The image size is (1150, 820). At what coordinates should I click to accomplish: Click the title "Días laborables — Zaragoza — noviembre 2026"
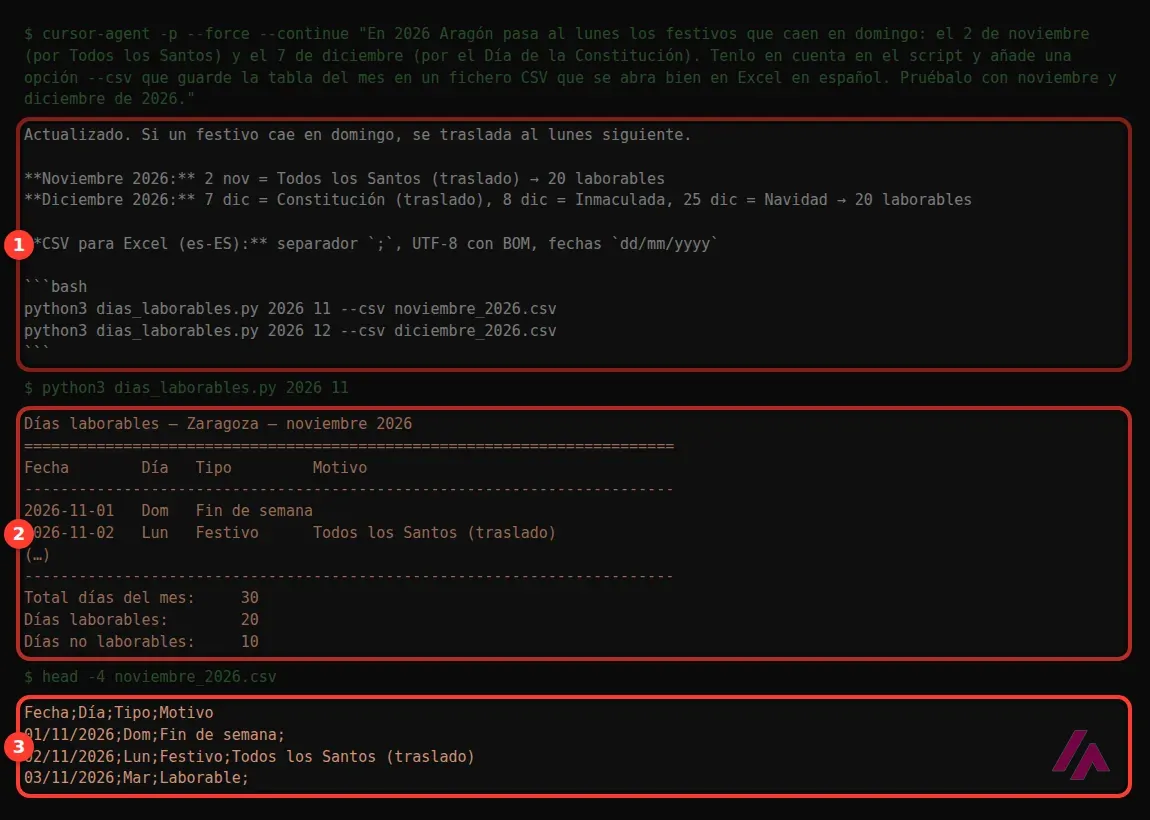pos(218,424)
